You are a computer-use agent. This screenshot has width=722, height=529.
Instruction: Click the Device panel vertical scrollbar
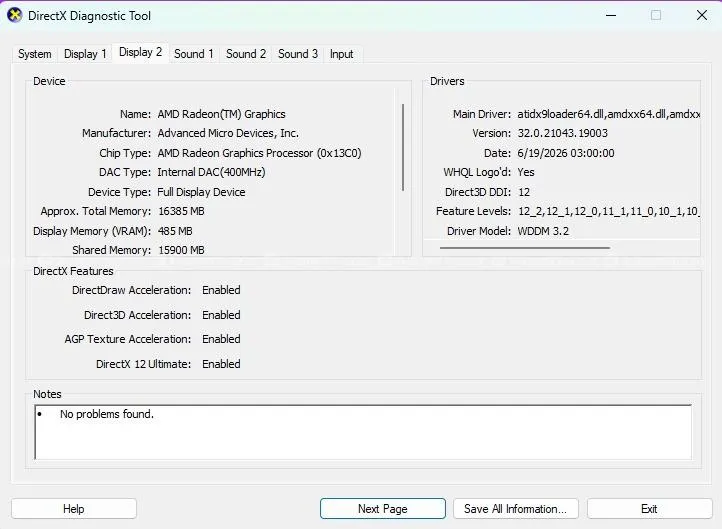click(403, 147)
